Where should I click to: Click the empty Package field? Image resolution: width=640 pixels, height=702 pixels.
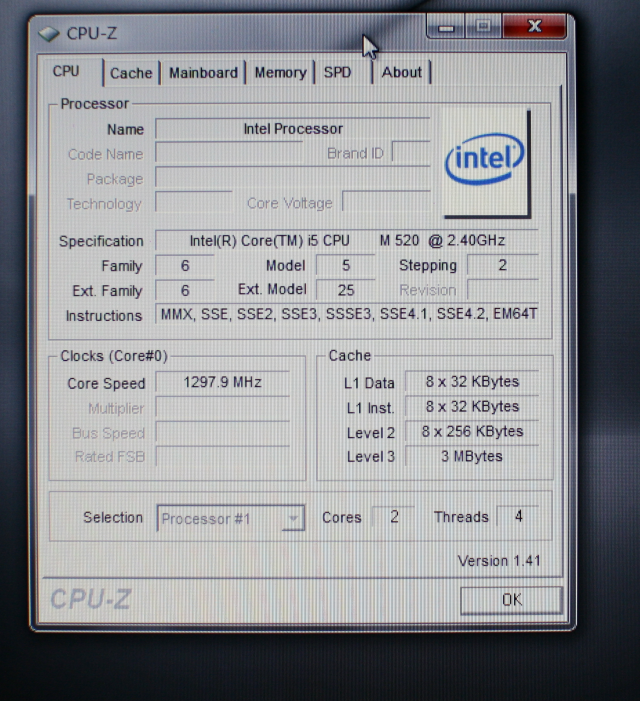pos(293,178)
